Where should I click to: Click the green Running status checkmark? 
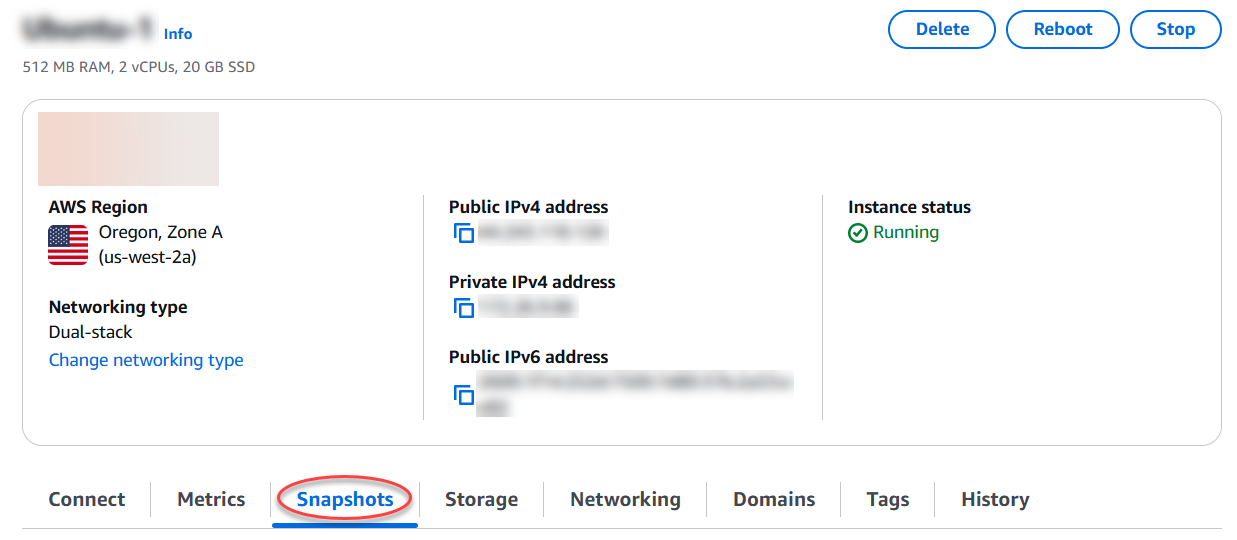pyautogui.click(x=857, y=233)
